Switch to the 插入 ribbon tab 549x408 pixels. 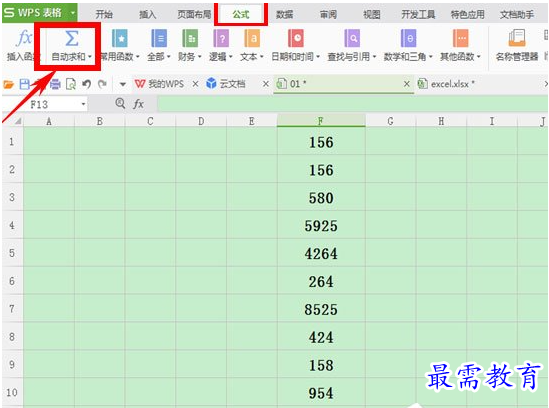(x=147, y=14)
